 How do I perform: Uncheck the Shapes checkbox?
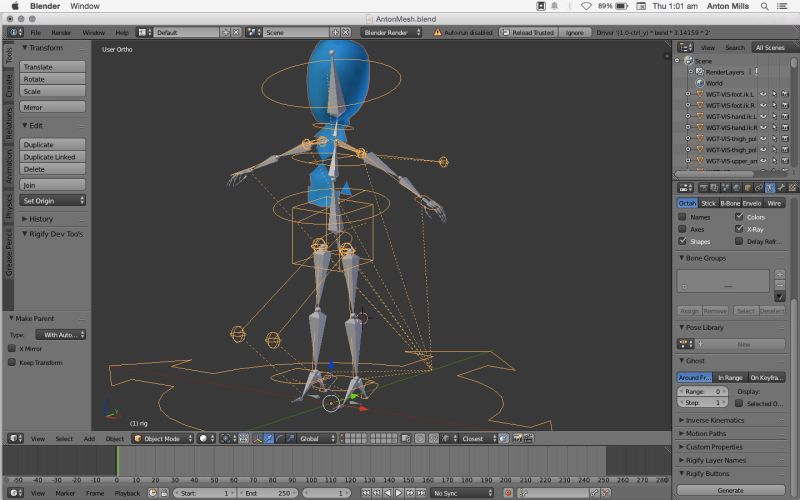[682, 241]
